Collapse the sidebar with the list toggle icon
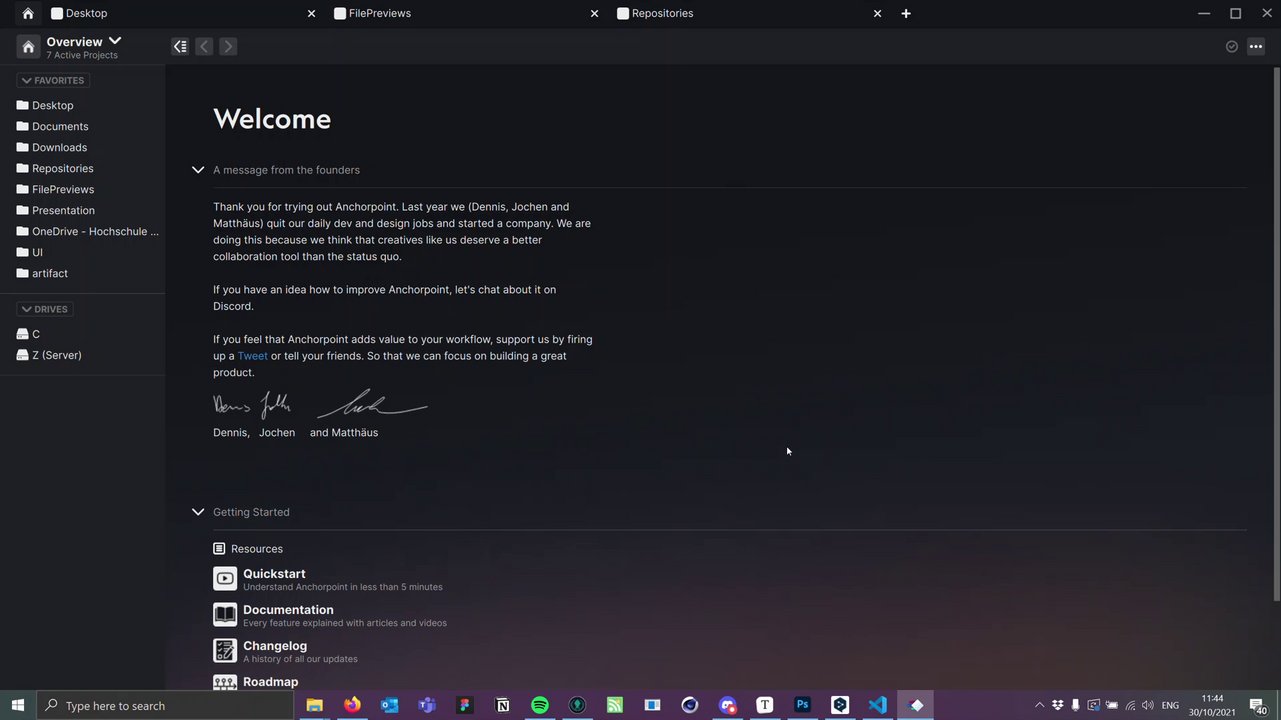The height and width of the screenshot is (720, 1281). point(180,46)
